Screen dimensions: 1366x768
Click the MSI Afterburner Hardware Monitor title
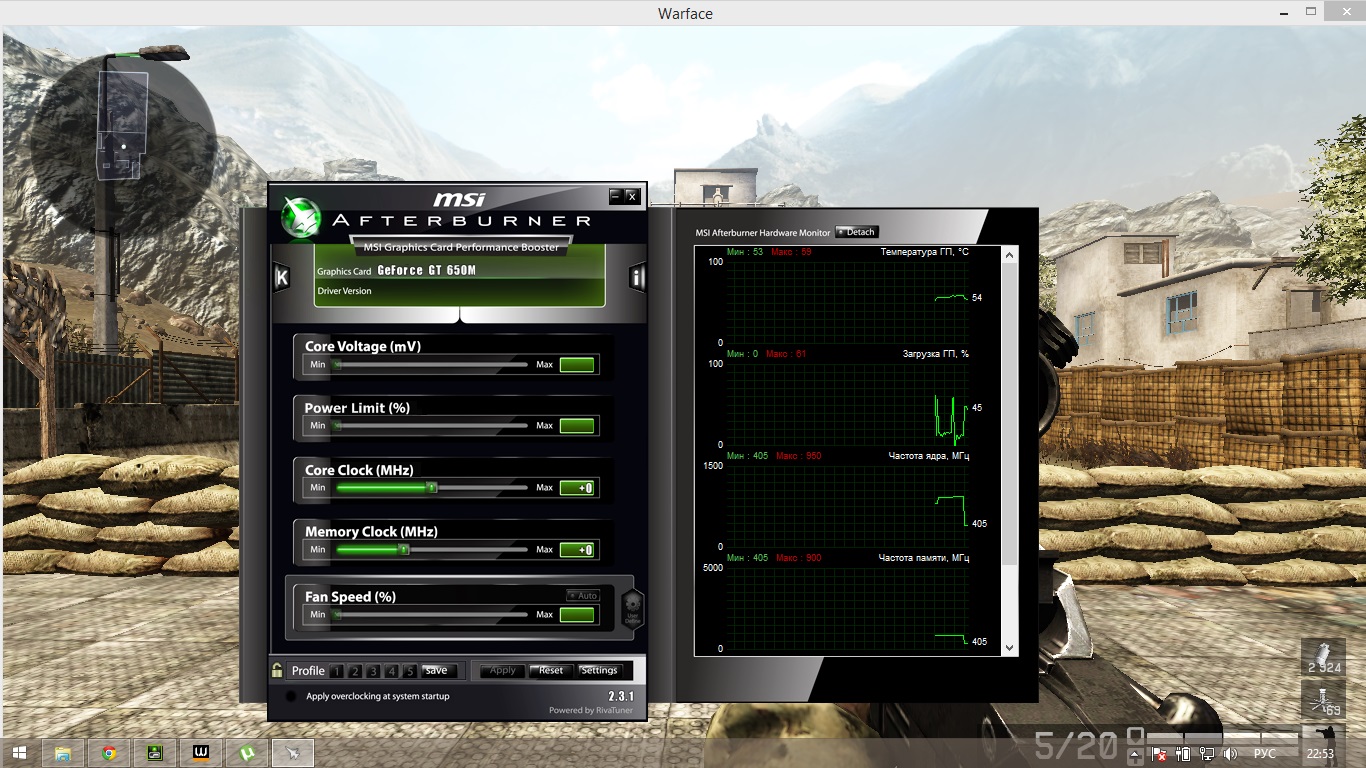[x=763, y=233]
